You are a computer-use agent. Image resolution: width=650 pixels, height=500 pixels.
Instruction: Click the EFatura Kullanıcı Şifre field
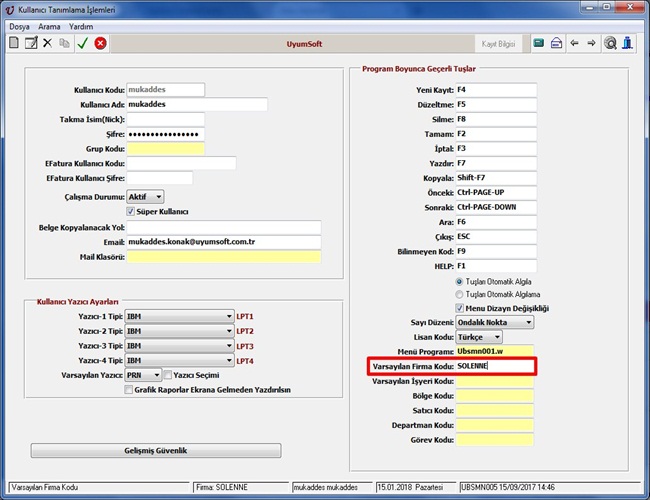(160, 178)
